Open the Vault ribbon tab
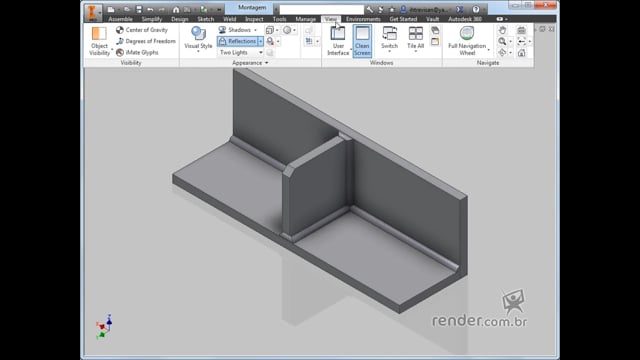 click(x=432, y=19)
